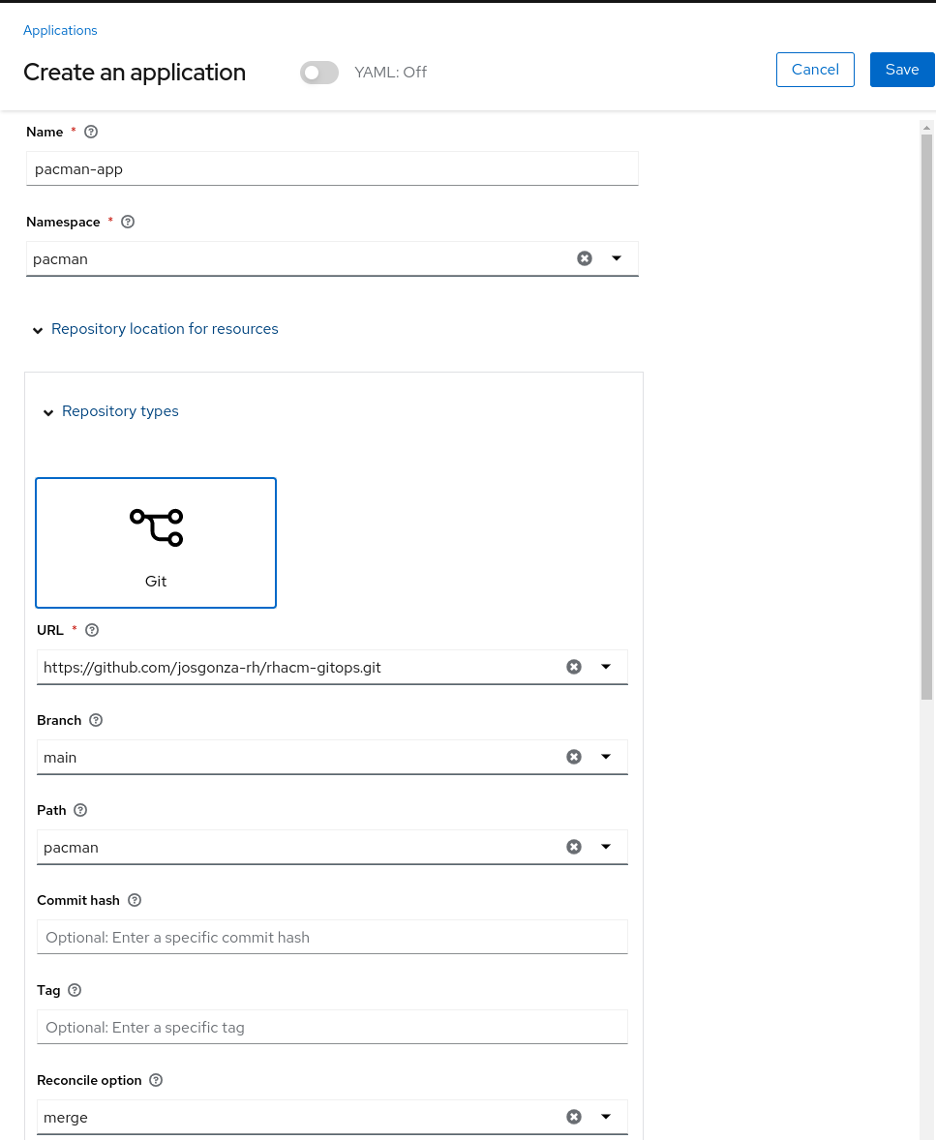Select the Git repository type card
The image size is (936, 1140).
tap(156, 542)
